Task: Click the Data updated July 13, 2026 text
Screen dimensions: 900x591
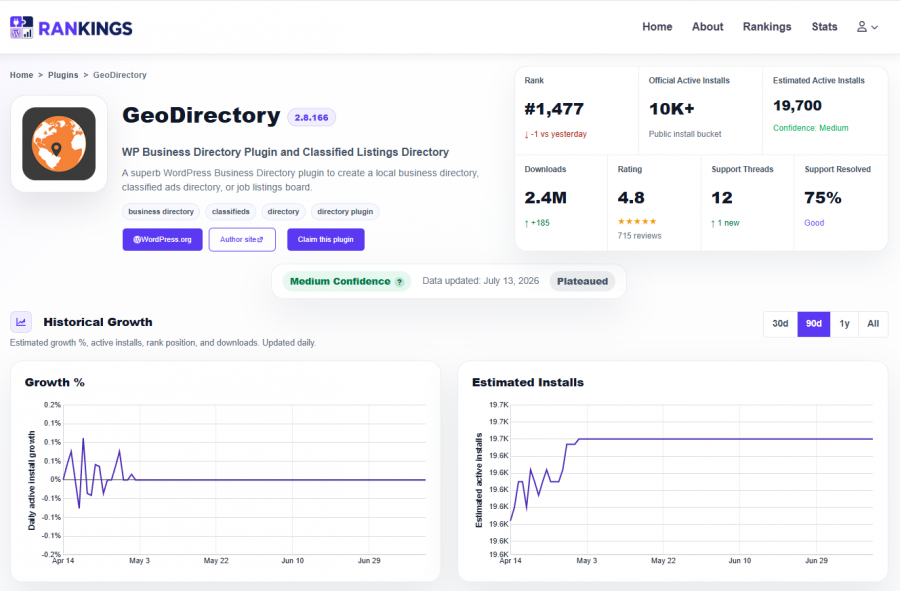Action: [x=480, y=281]
